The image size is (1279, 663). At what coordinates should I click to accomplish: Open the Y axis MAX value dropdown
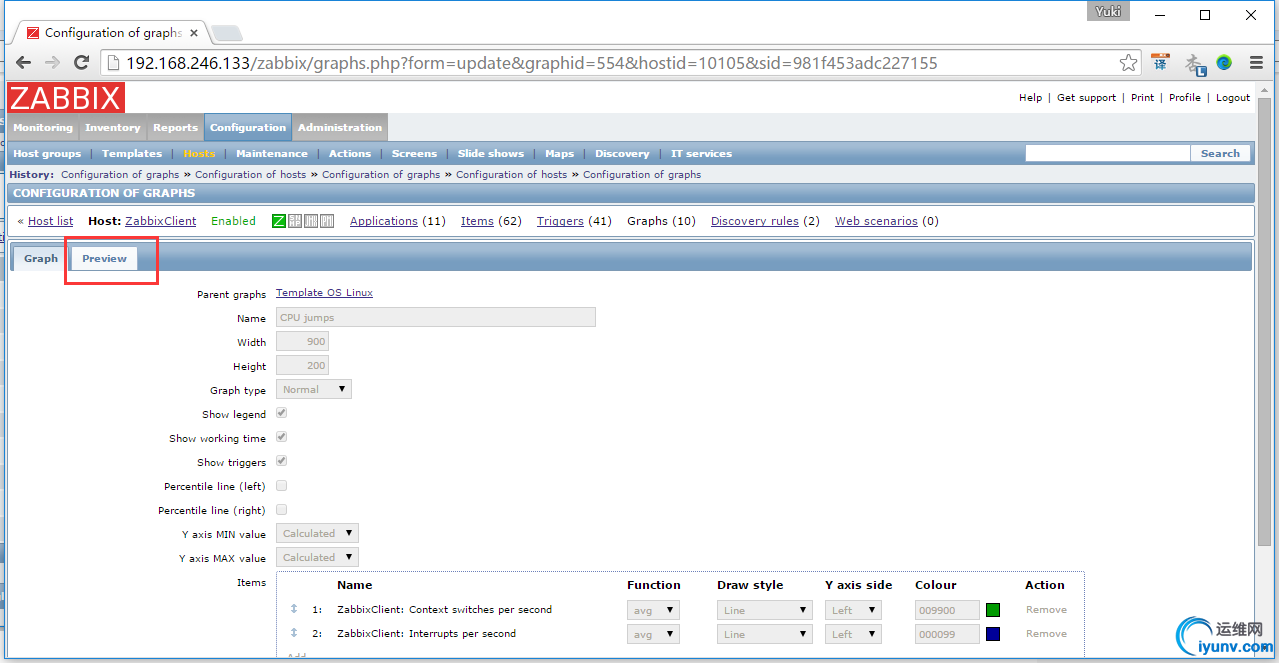[317, 557]
